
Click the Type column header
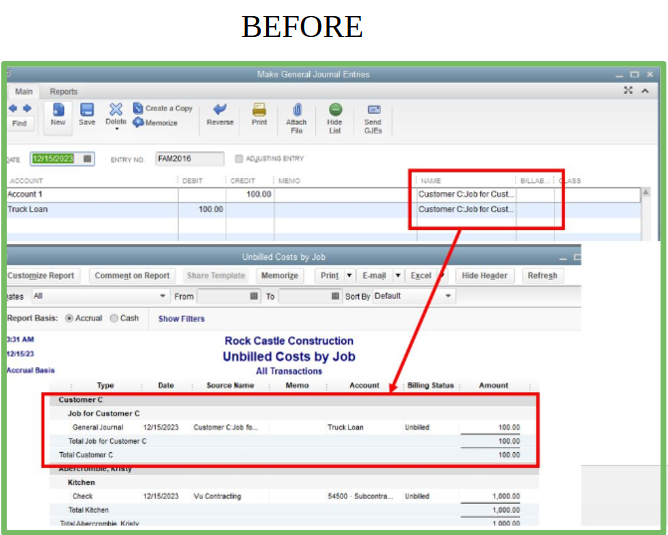tap(105, 385)
